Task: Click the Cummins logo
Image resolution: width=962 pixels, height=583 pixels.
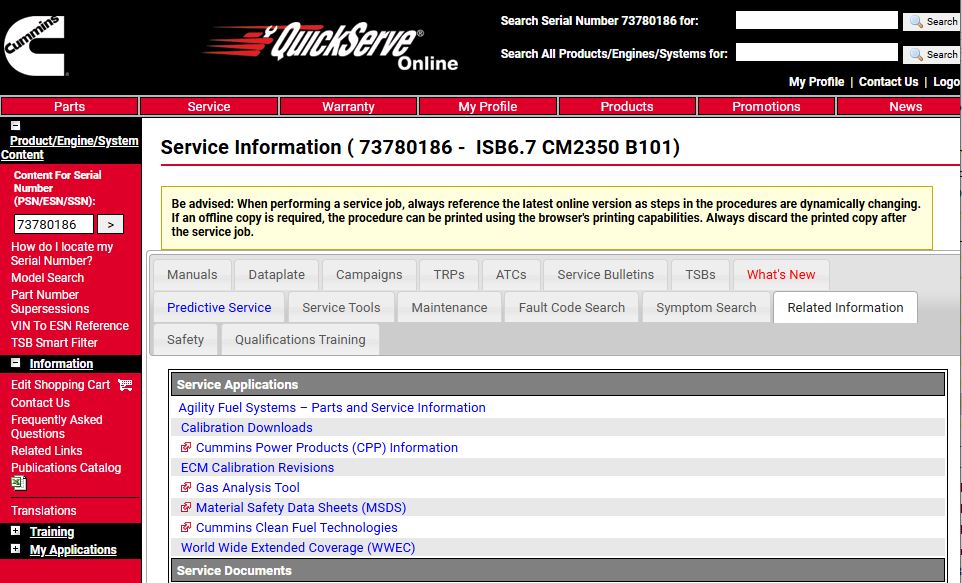Action: coord(35,45)
